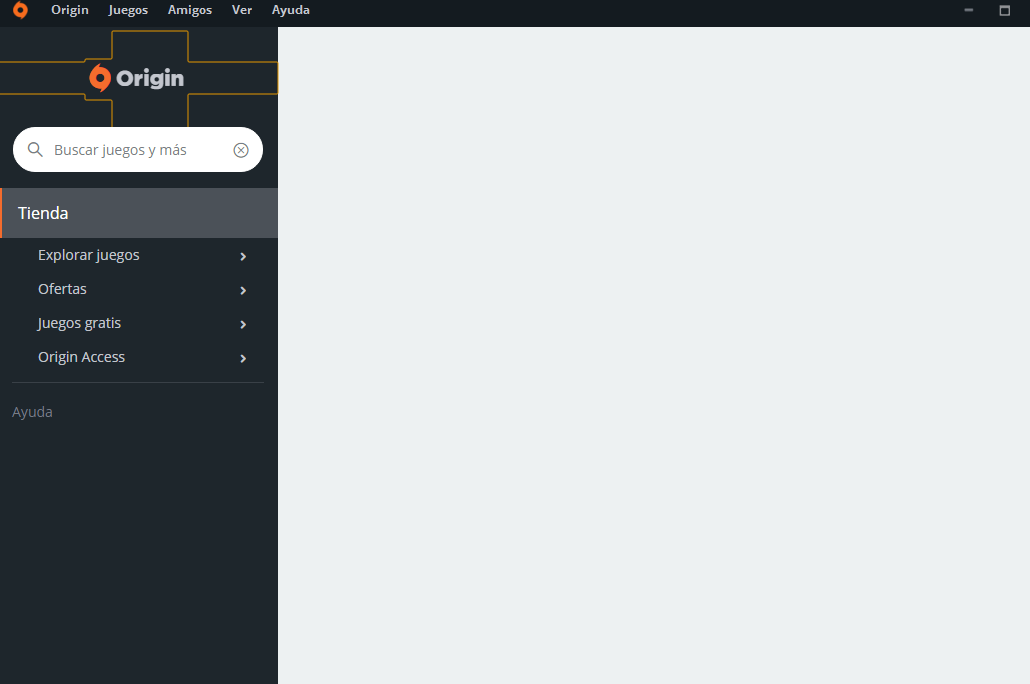Click the magnifying glass search icon
This screenshot has width=1030, height=684.
[x=35, y=150]
